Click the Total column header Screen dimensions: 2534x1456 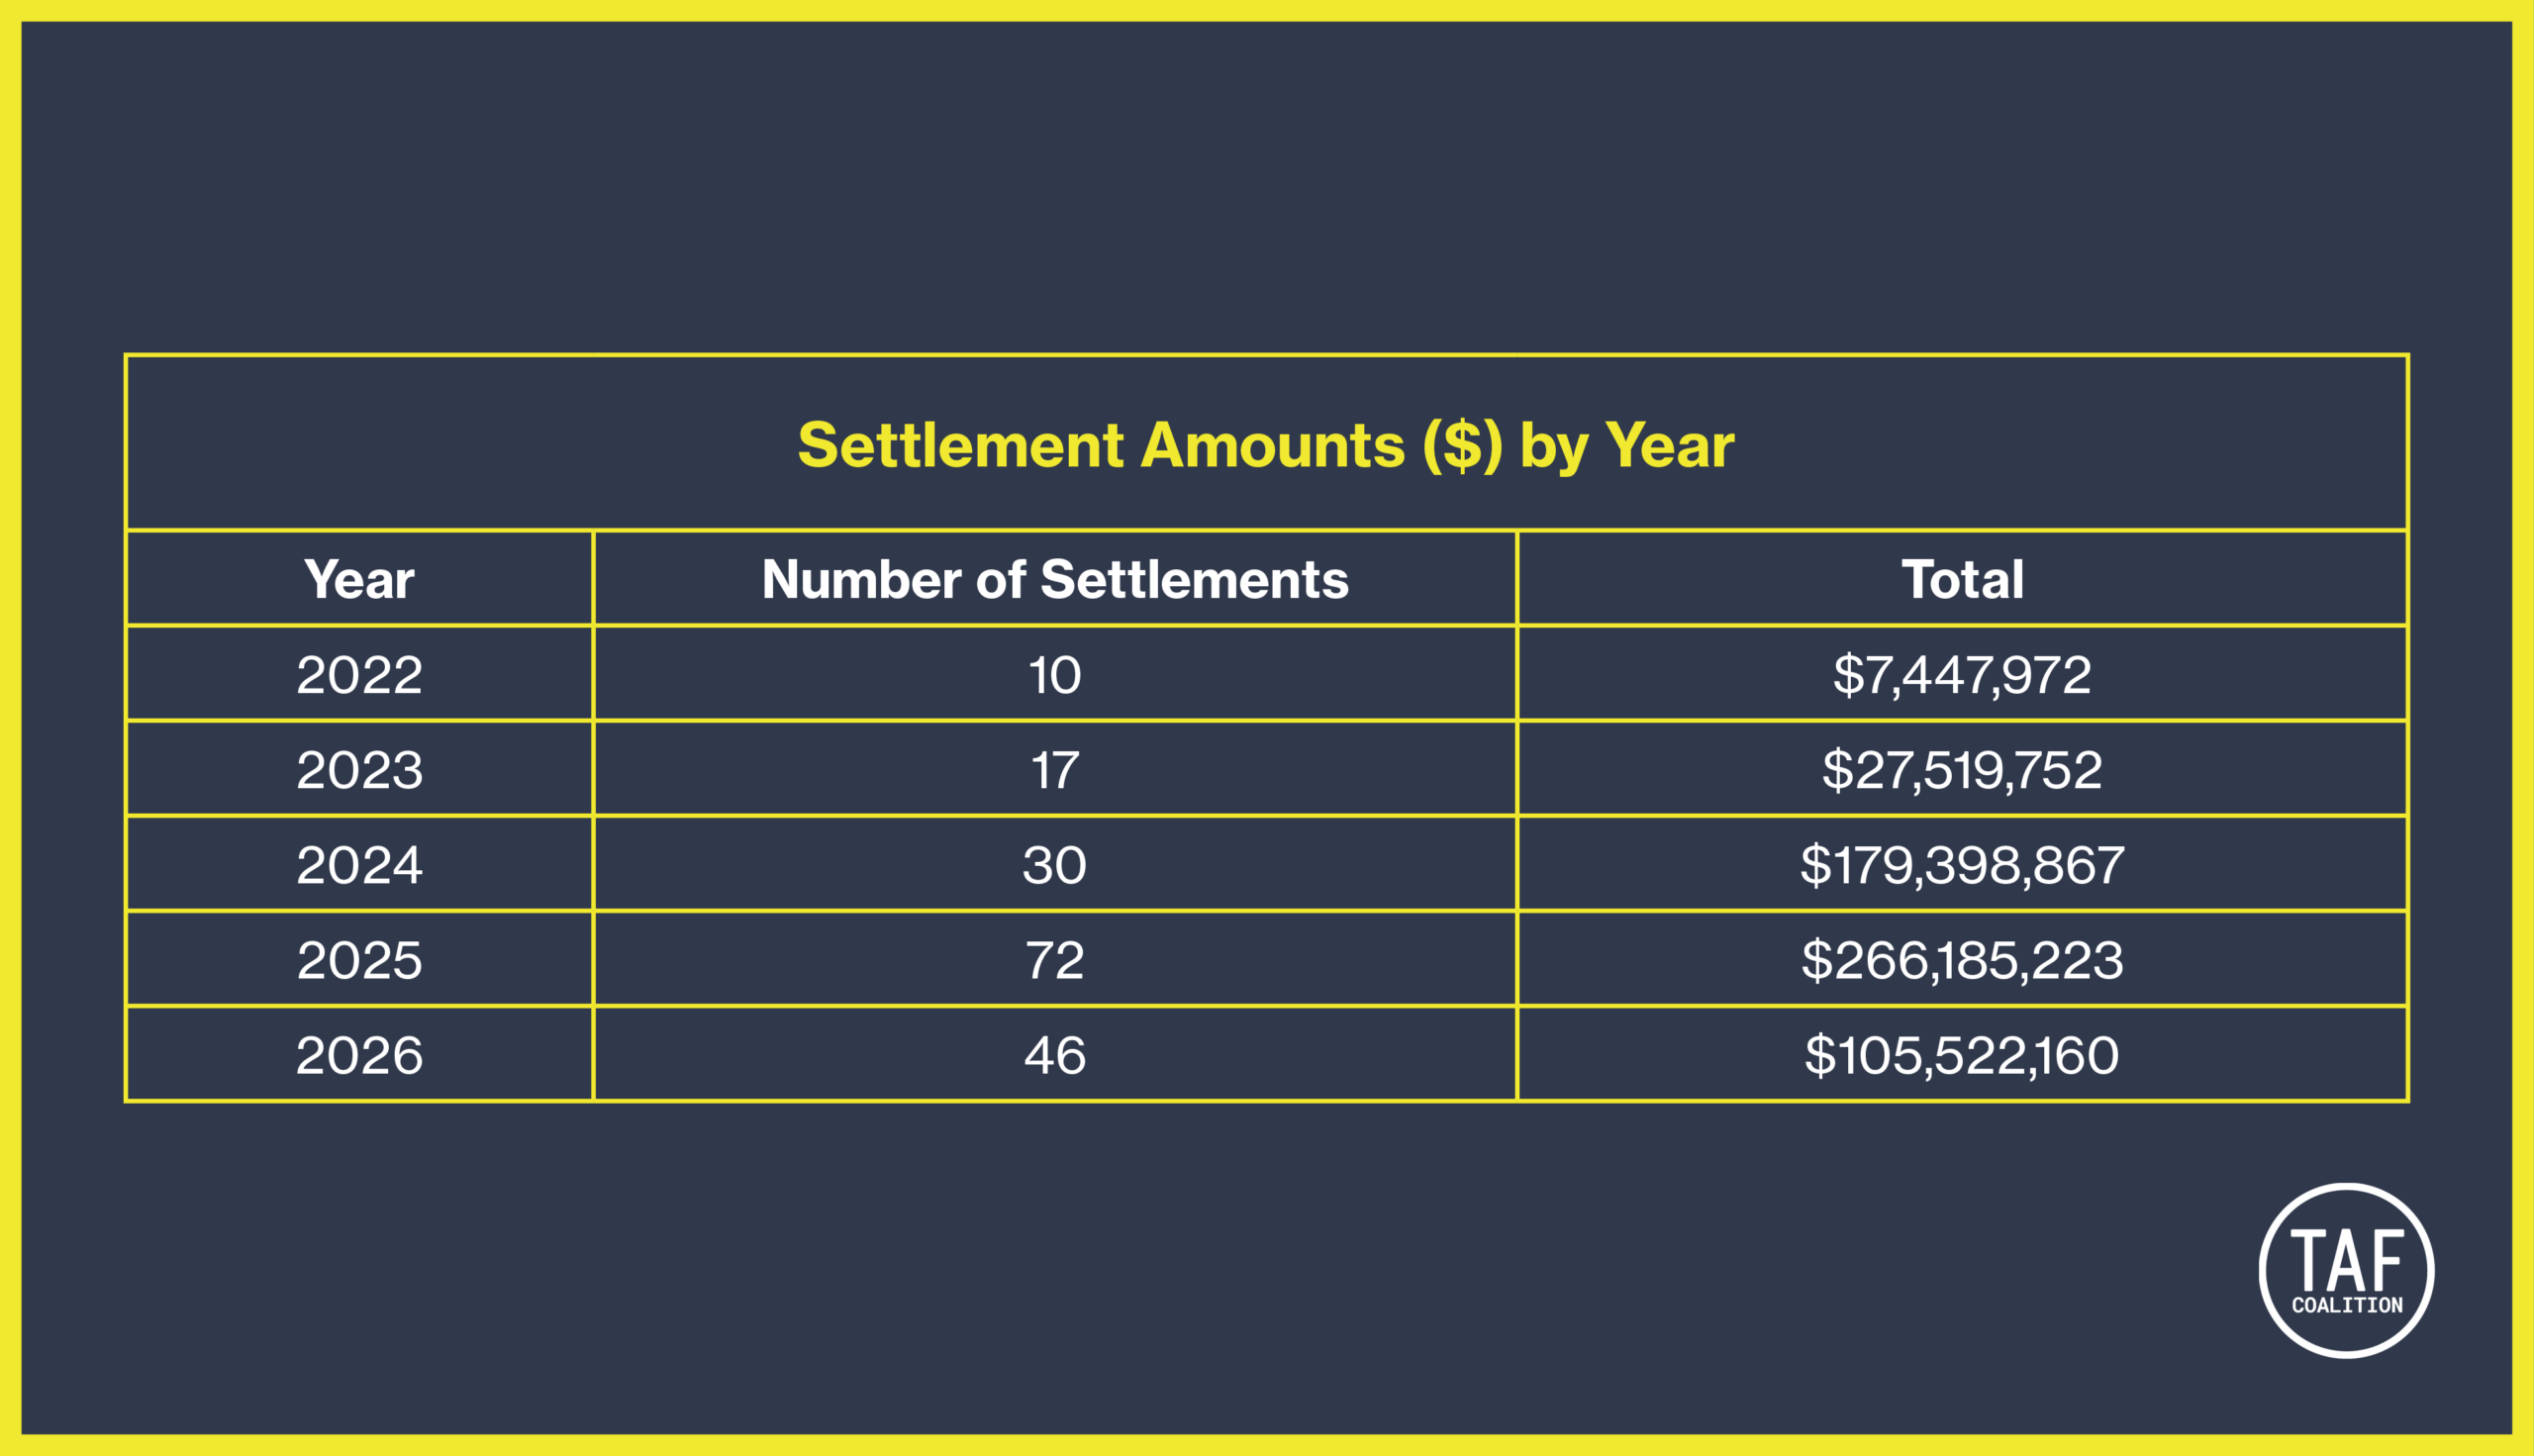coord(1962,579)
